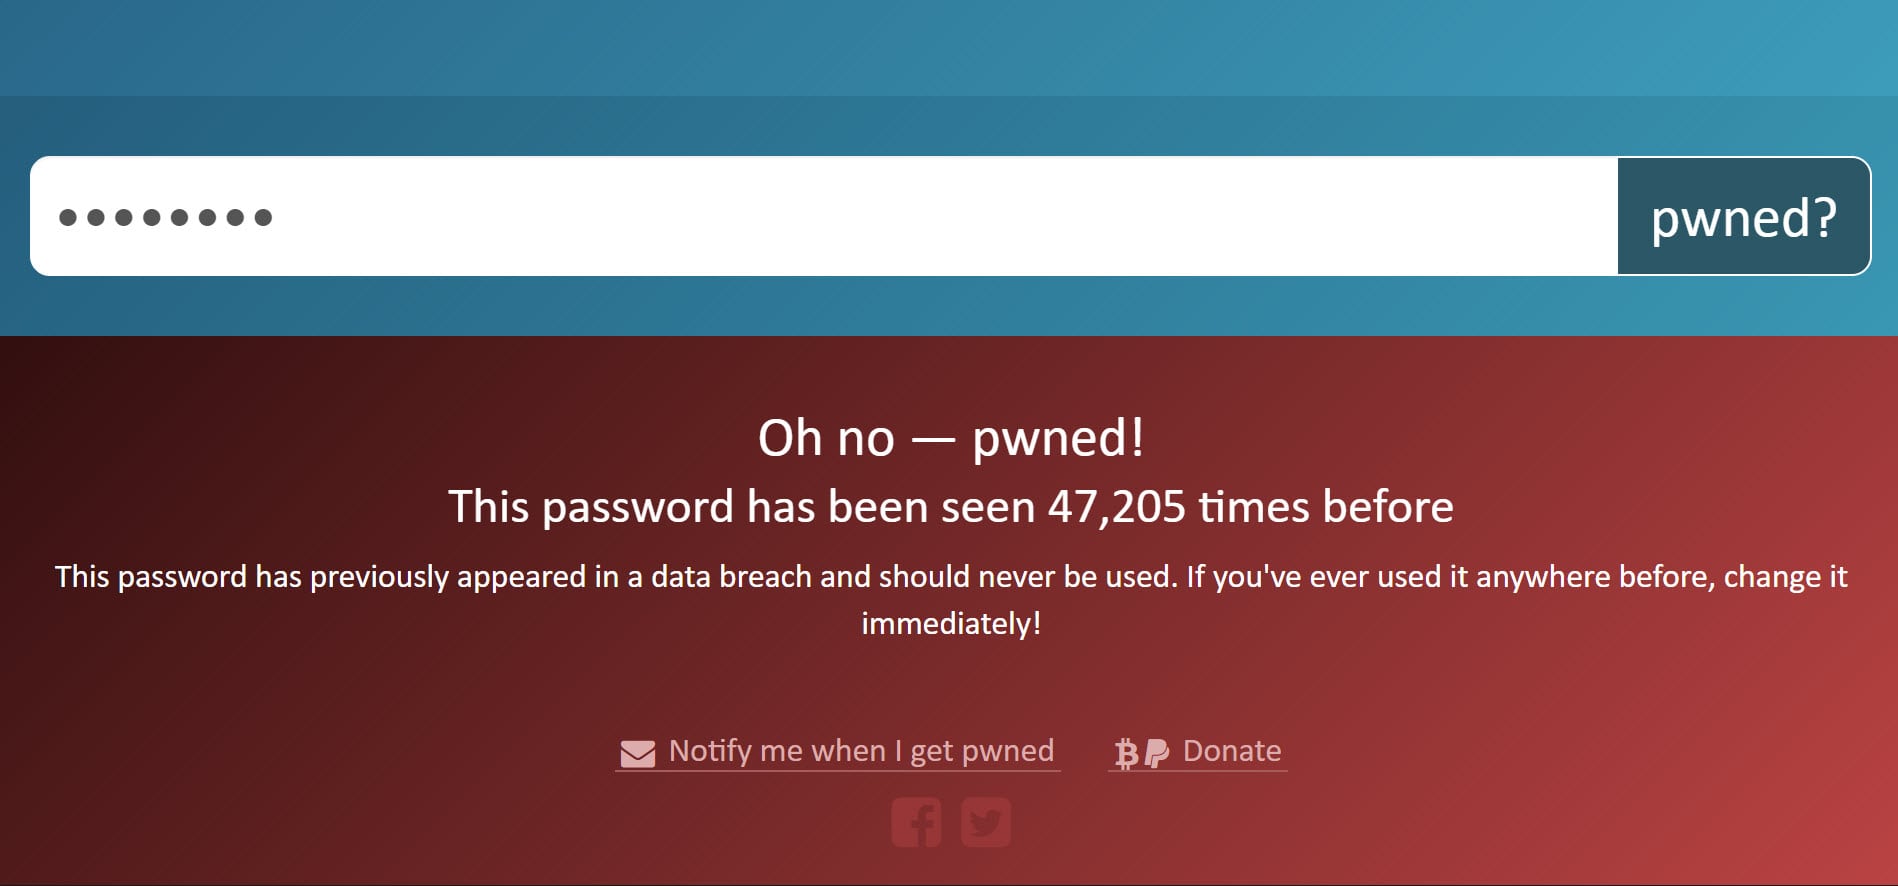Click the Bitcoin icon next to Donate
The width and height of the screenshot is (1898, 886).
tap(1126, 753)
